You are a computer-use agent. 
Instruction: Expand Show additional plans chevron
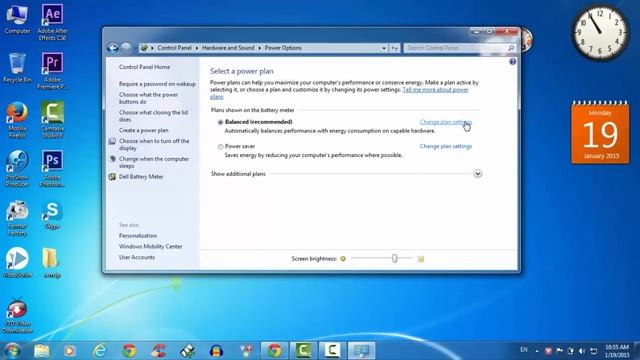[478, 174]
